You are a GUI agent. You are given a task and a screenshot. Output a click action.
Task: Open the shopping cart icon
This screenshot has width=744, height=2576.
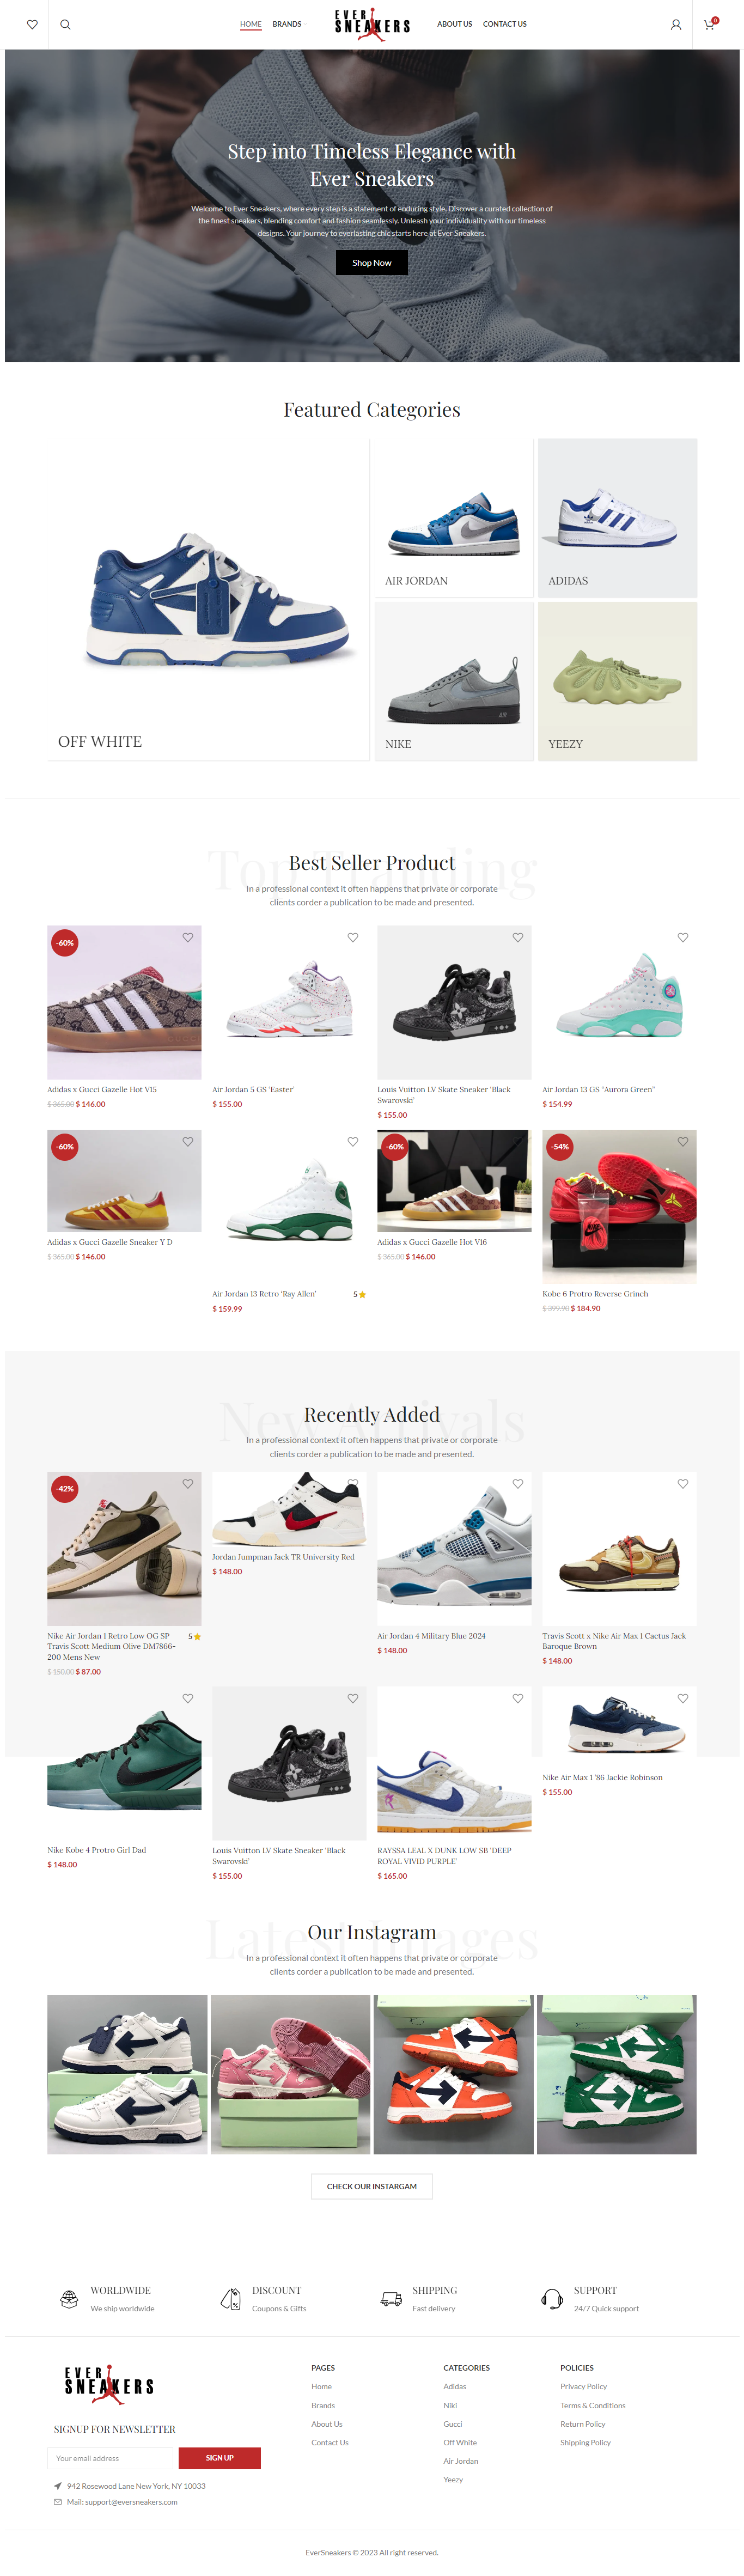[710, 24]
